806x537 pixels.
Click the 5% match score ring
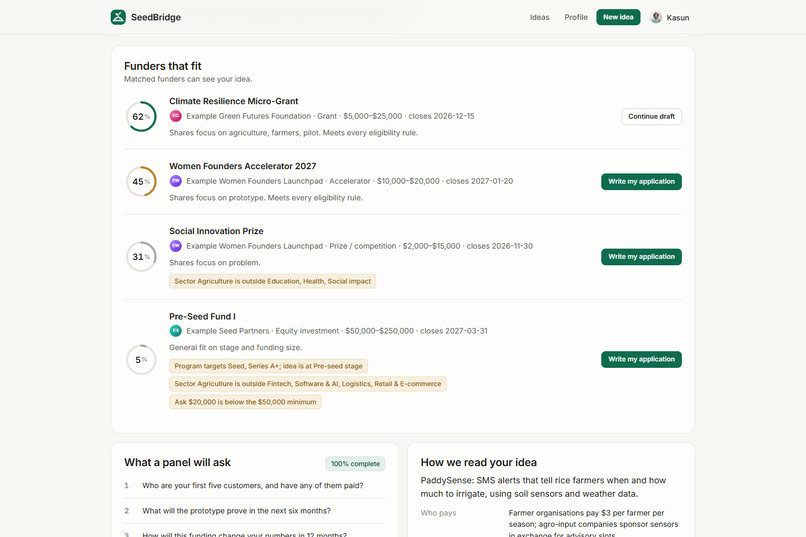pyautogui.click(x=141, y=360)
